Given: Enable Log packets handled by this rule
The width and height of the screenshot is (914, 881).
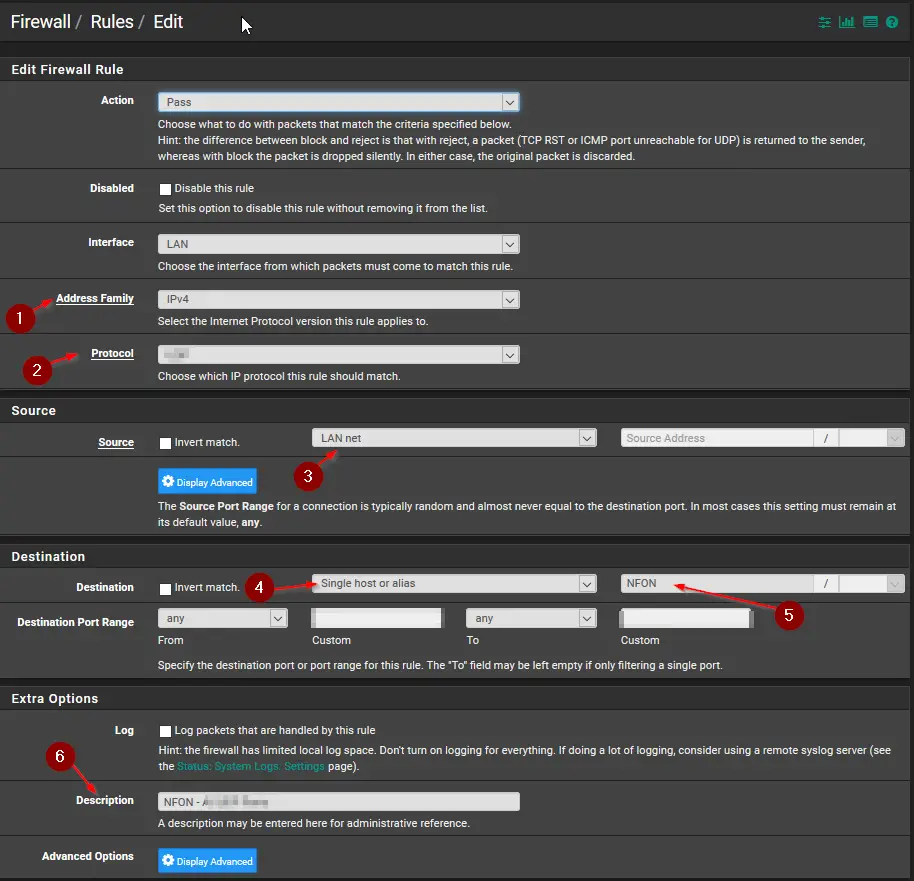Looking at the screenshot, I should point(166,731).
